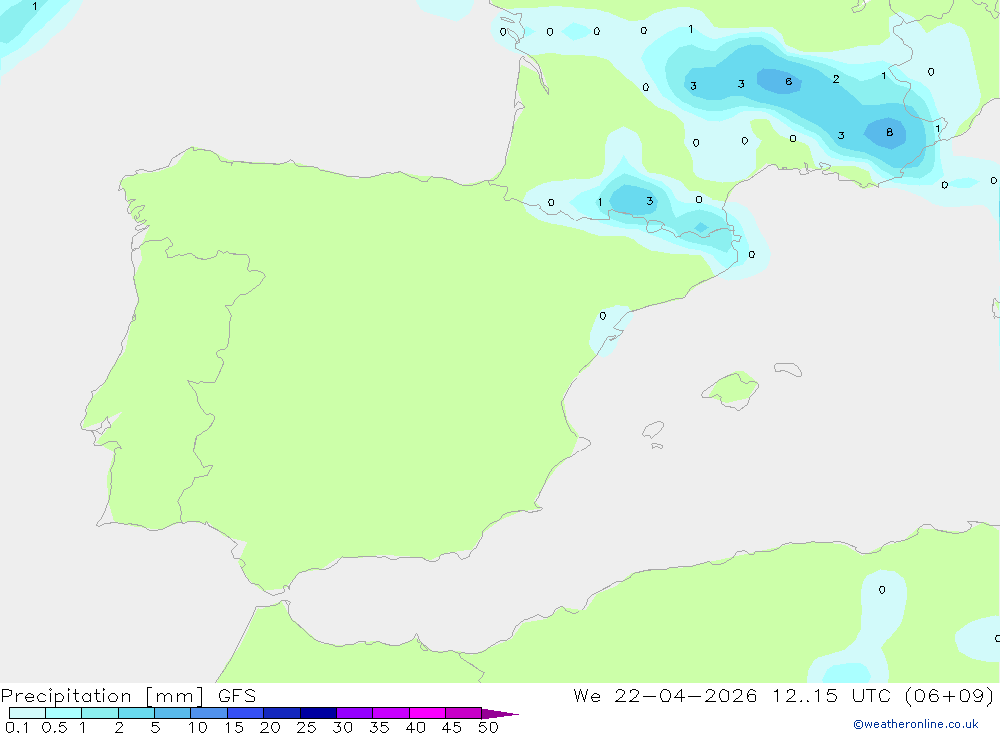Select the '15' legend scale label
The image size is (1000, 733).
234,727
